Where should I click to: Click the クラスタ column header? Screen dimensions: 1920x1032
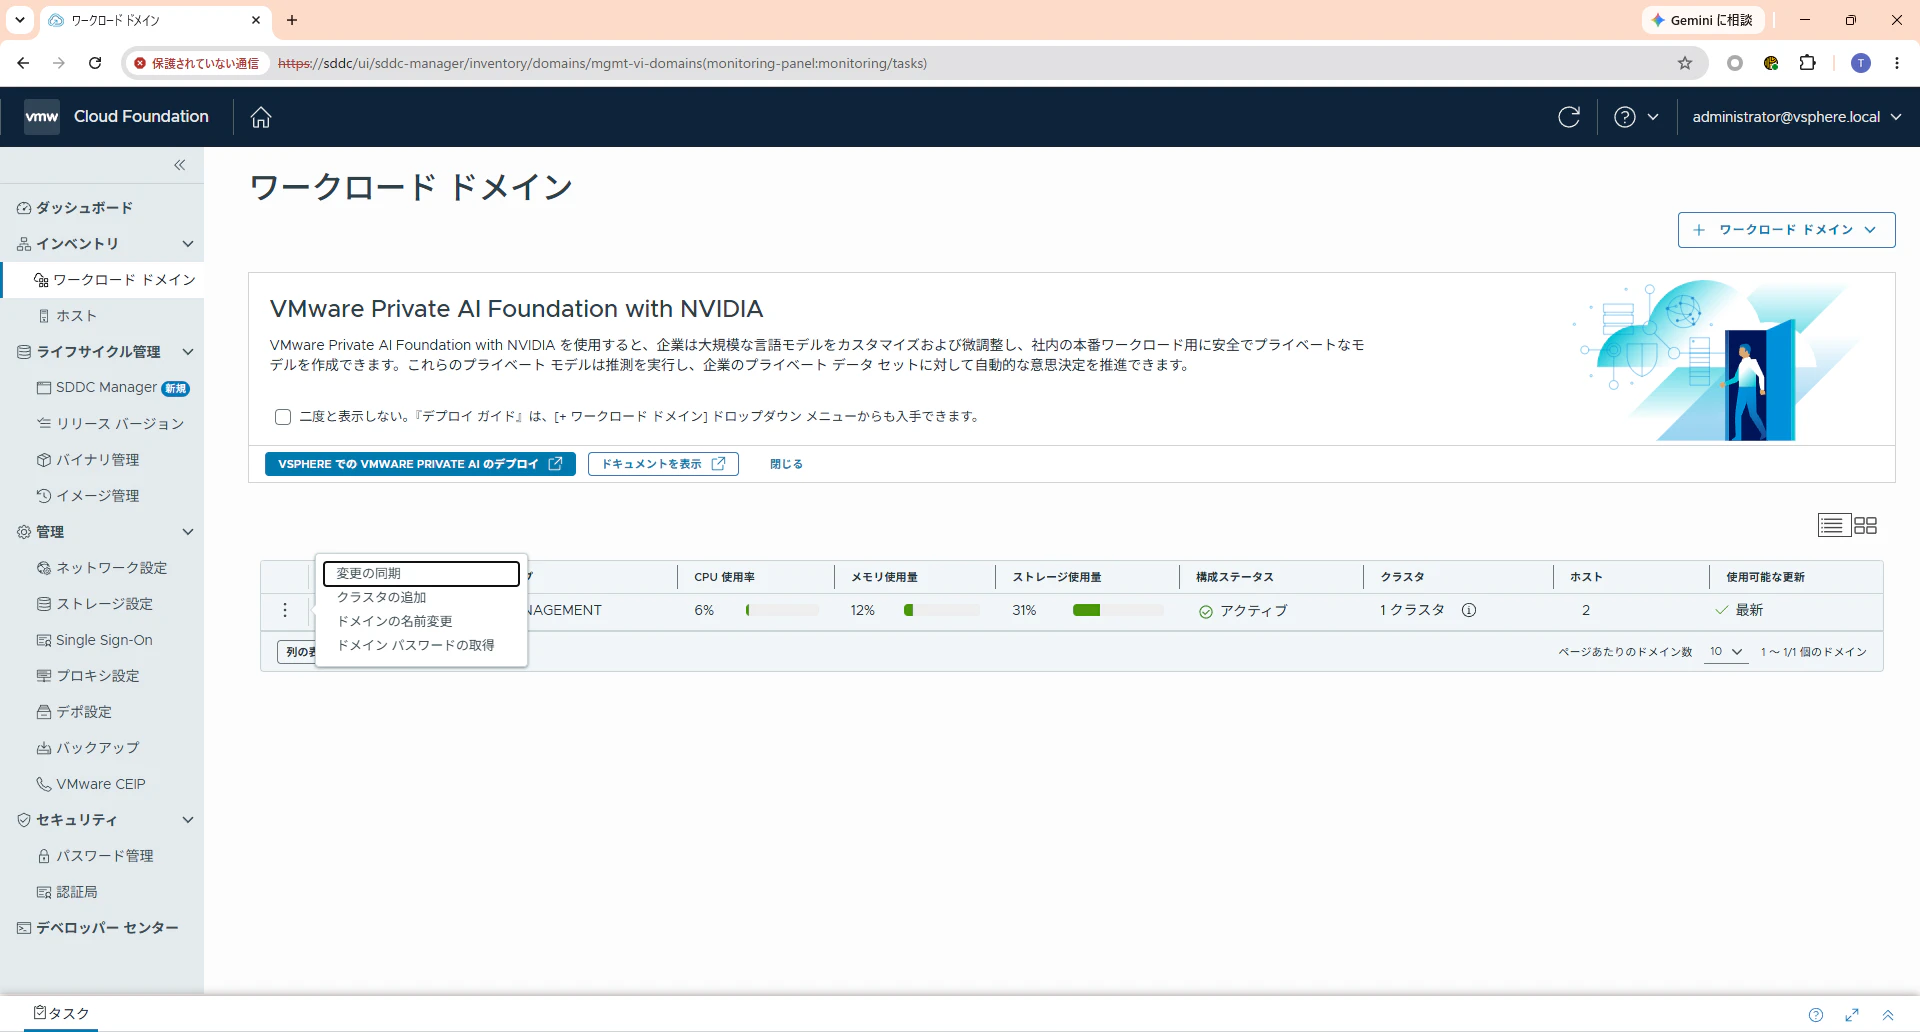pyautogui.click(x=1402, y=577)
